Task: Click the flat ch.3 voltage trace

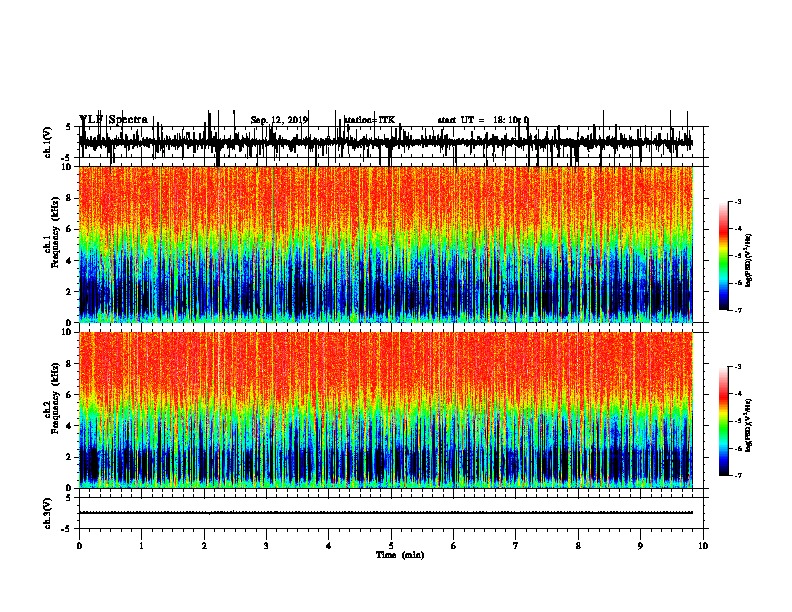Action: tap(386, 513)
